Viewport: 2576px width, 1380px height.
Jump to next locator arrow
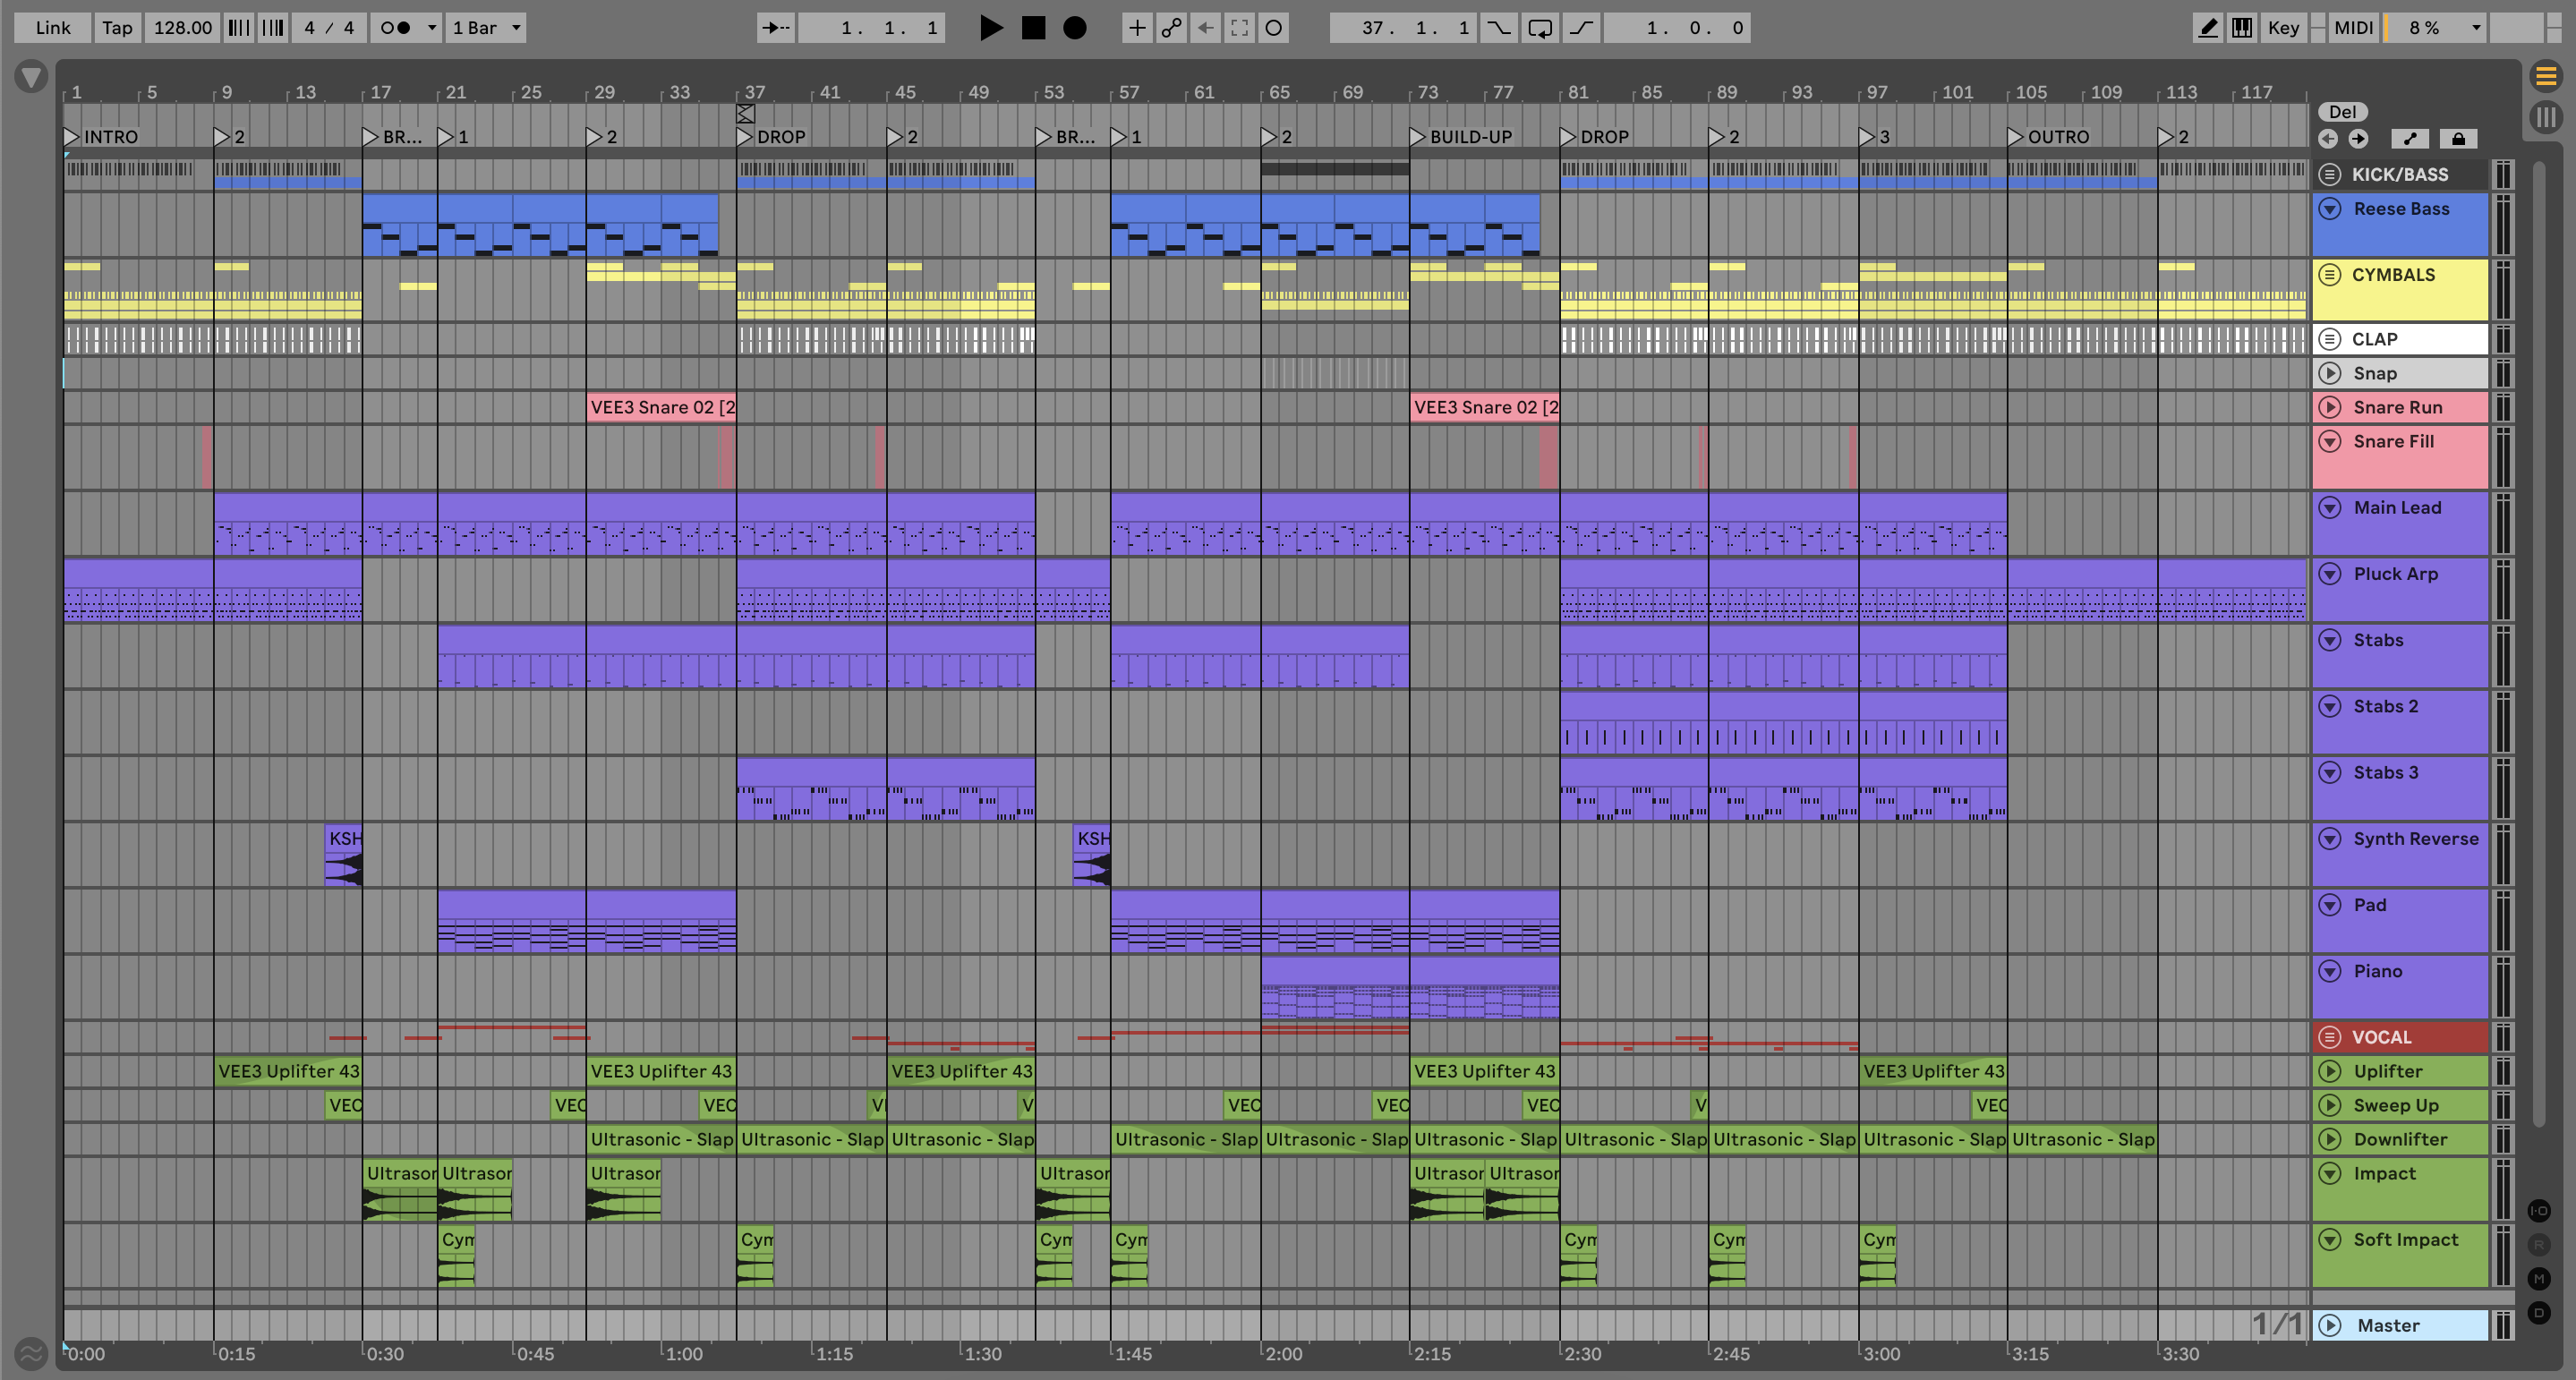pyautogui.click(x=2359, y=139)
